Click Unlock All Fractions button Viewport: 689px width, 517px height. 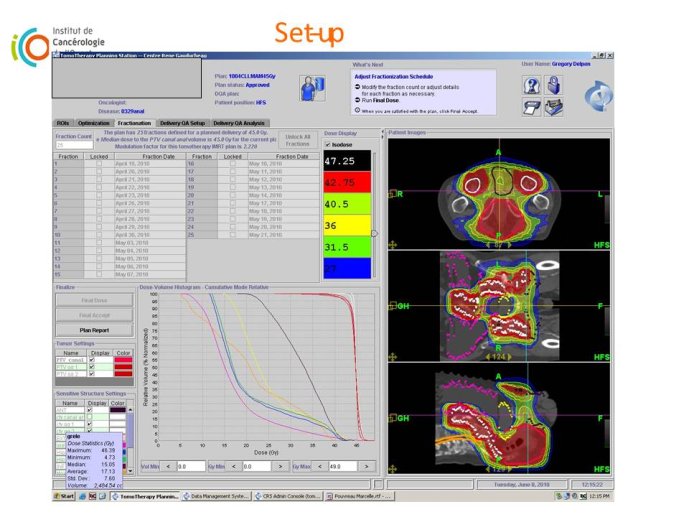tap(297, 141)
